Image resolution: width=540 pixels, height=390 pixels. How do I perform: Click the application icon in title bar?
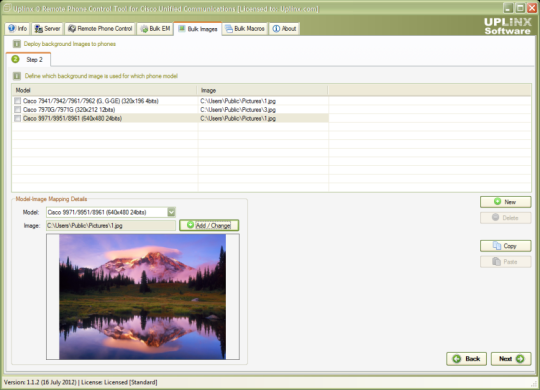(x=7, y=8)
